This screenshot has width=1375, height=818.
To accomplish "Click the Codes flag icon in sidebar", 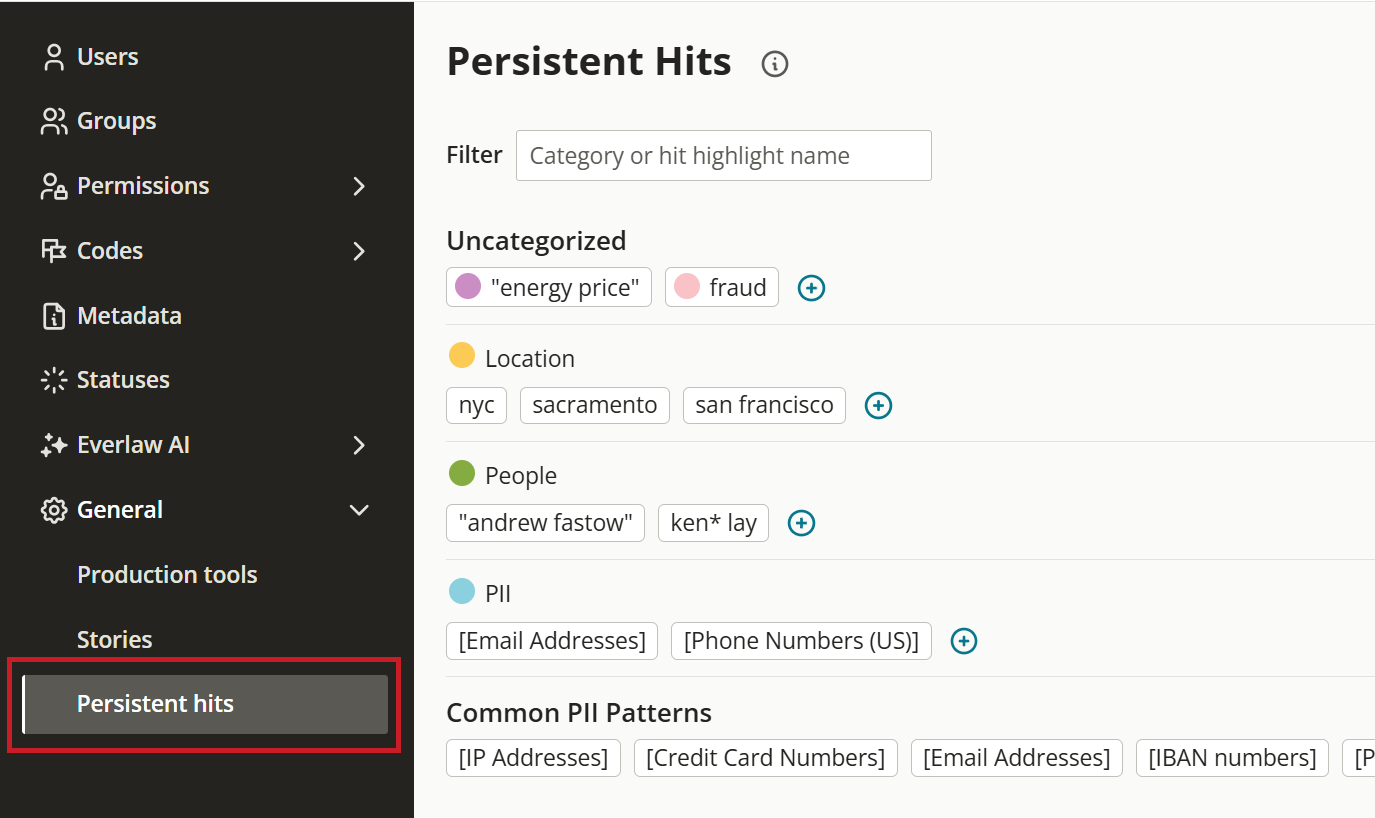I will 54,251.
